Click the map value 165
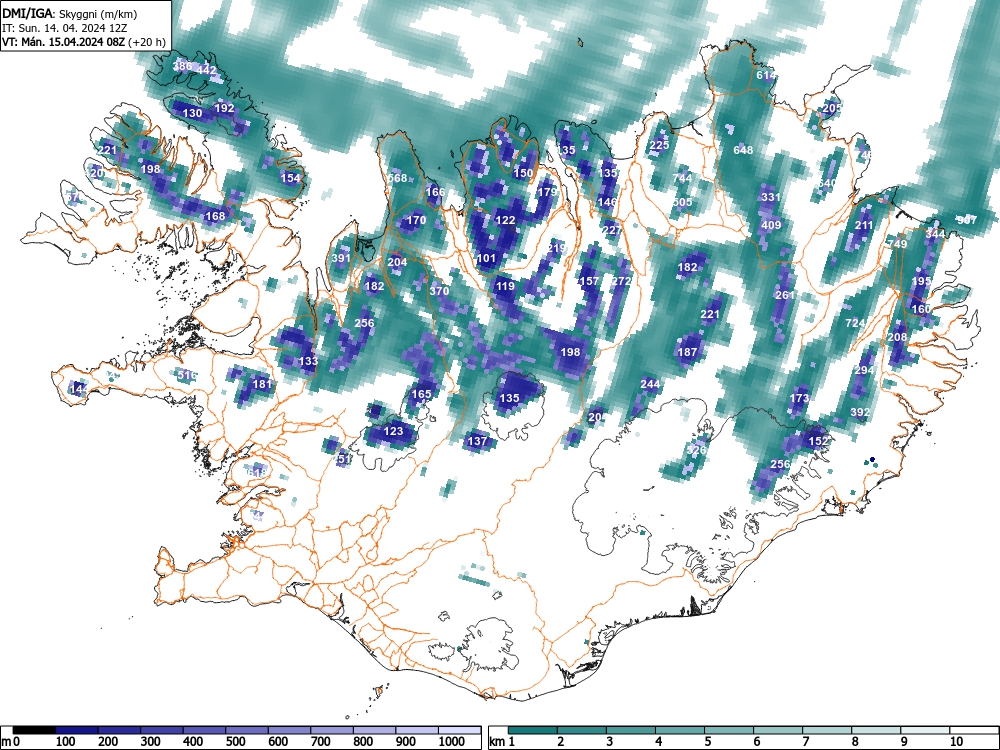This screenshot has width=1000, height=750. pos(421,394)
